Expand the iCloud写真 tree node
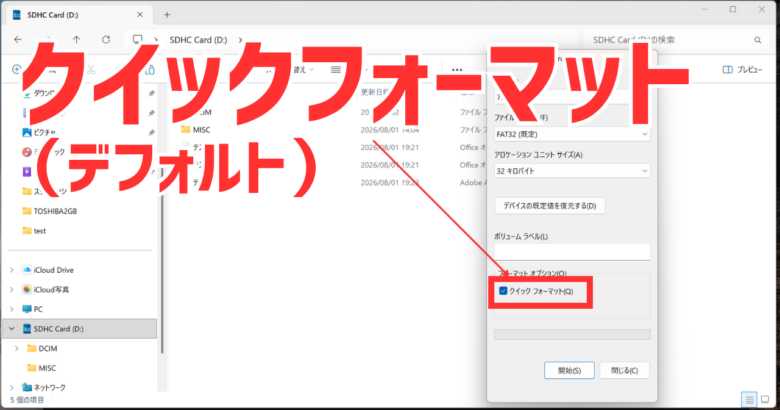 [12, 290]
